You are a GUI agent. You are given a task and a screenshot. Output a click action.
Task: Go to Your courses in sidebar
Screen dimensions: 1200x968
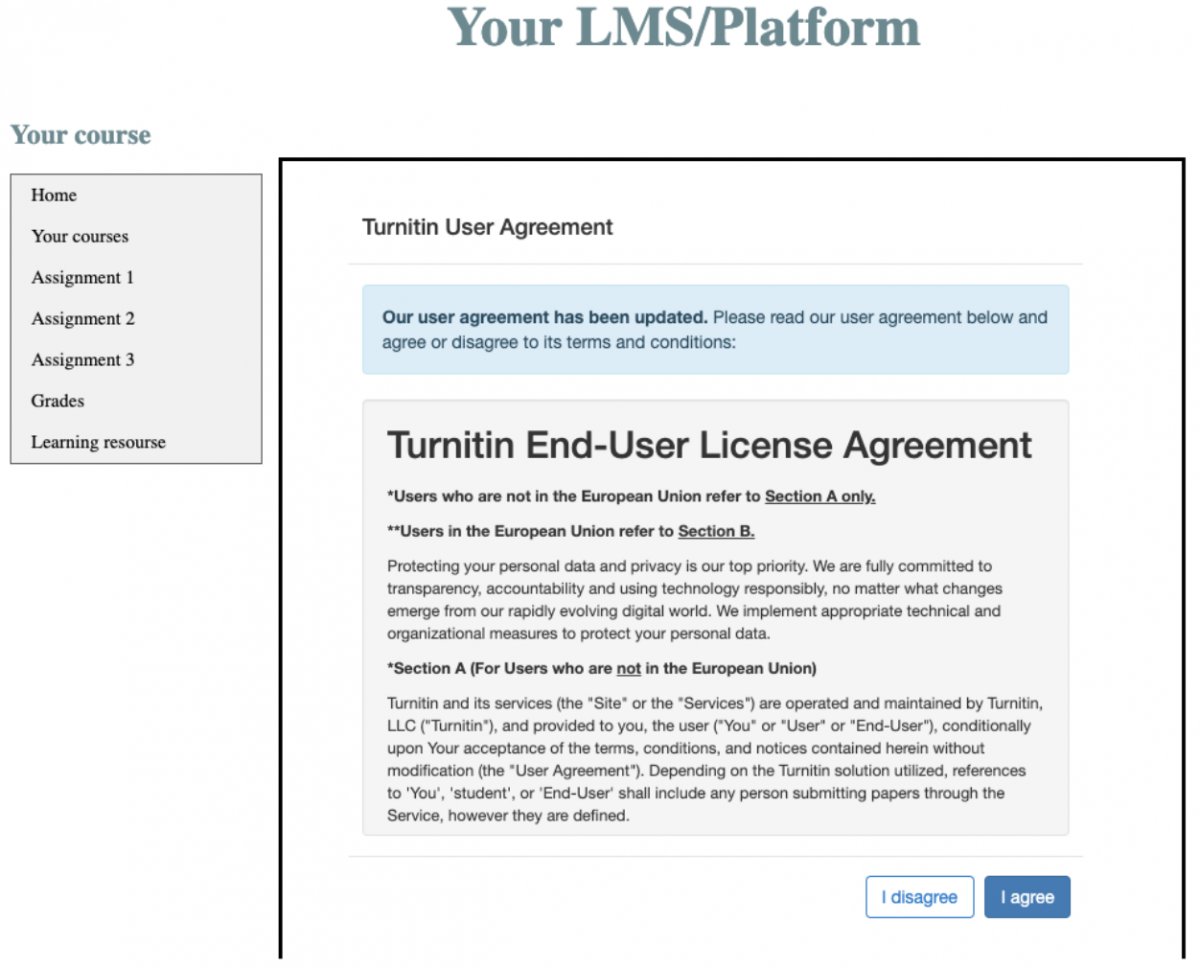pos(80,236)
